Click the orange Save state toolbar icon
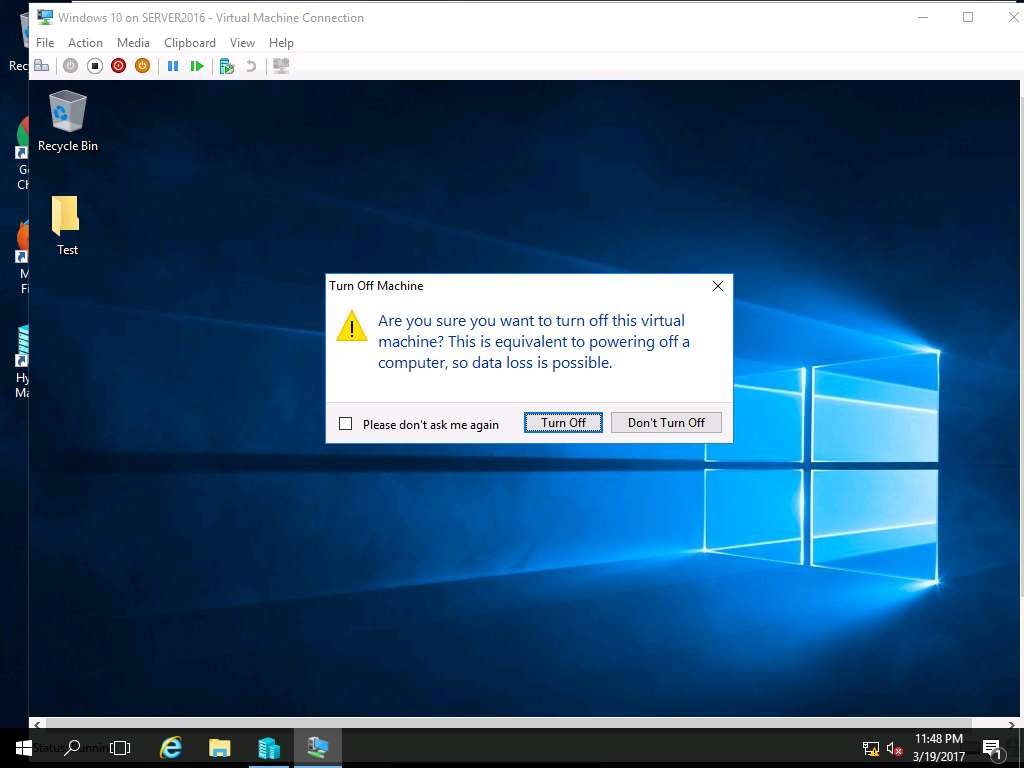This screenshot has width=1024, height=768. [142, 66]
